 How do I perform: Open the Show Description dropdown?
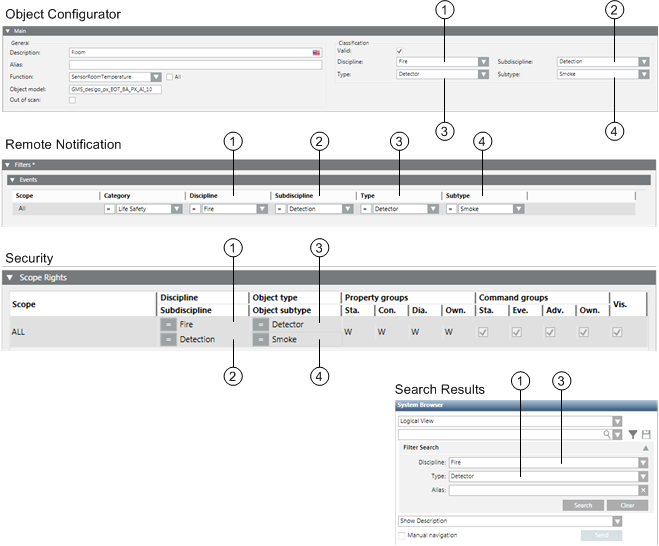click(617, 521)
